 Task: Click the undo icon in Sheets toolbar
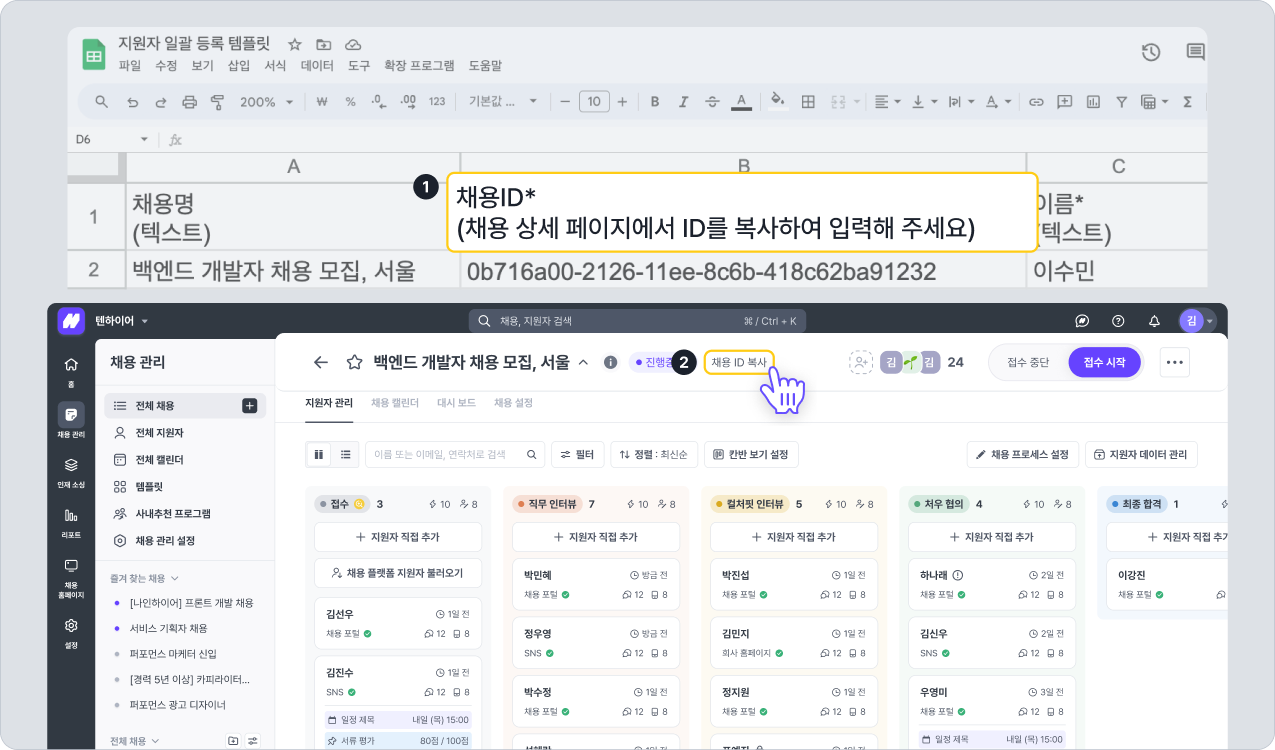(132, 102)
